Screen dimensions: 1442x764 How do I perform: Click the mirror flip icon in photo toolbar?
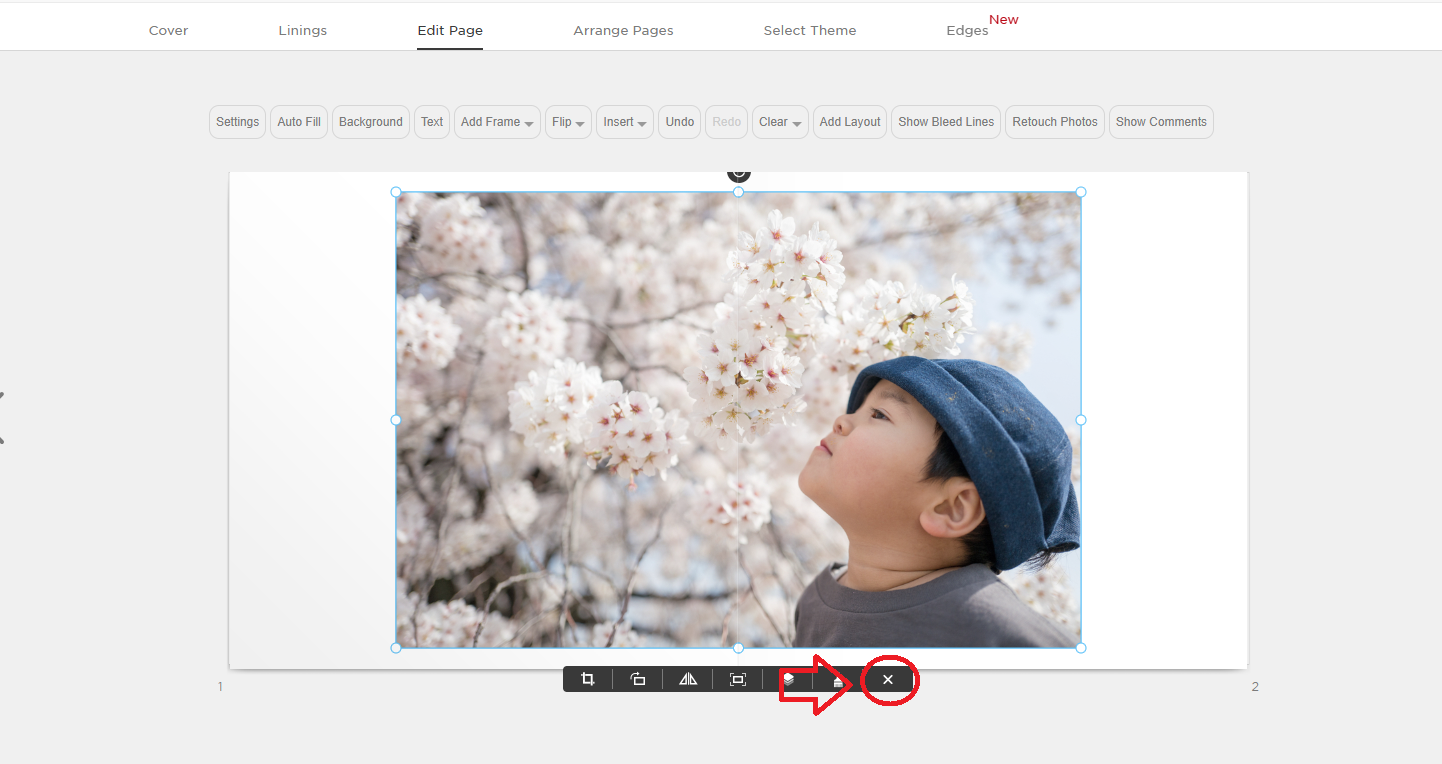pos(688,680)
